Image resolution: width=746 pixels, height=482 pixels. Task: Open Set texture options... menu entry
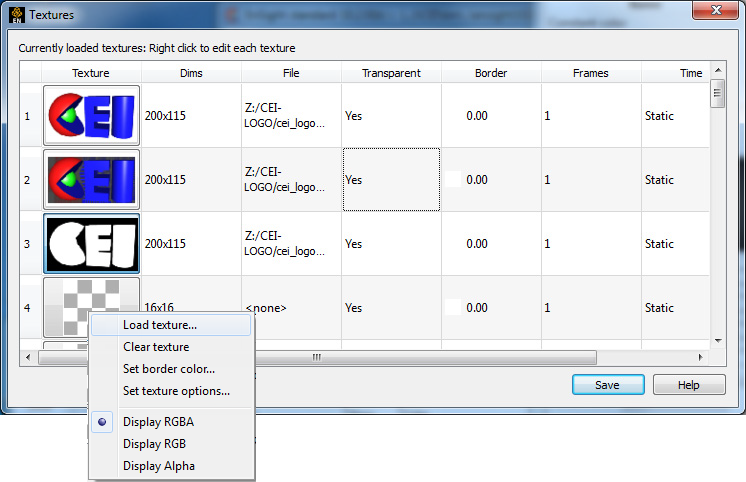[171, 391]
